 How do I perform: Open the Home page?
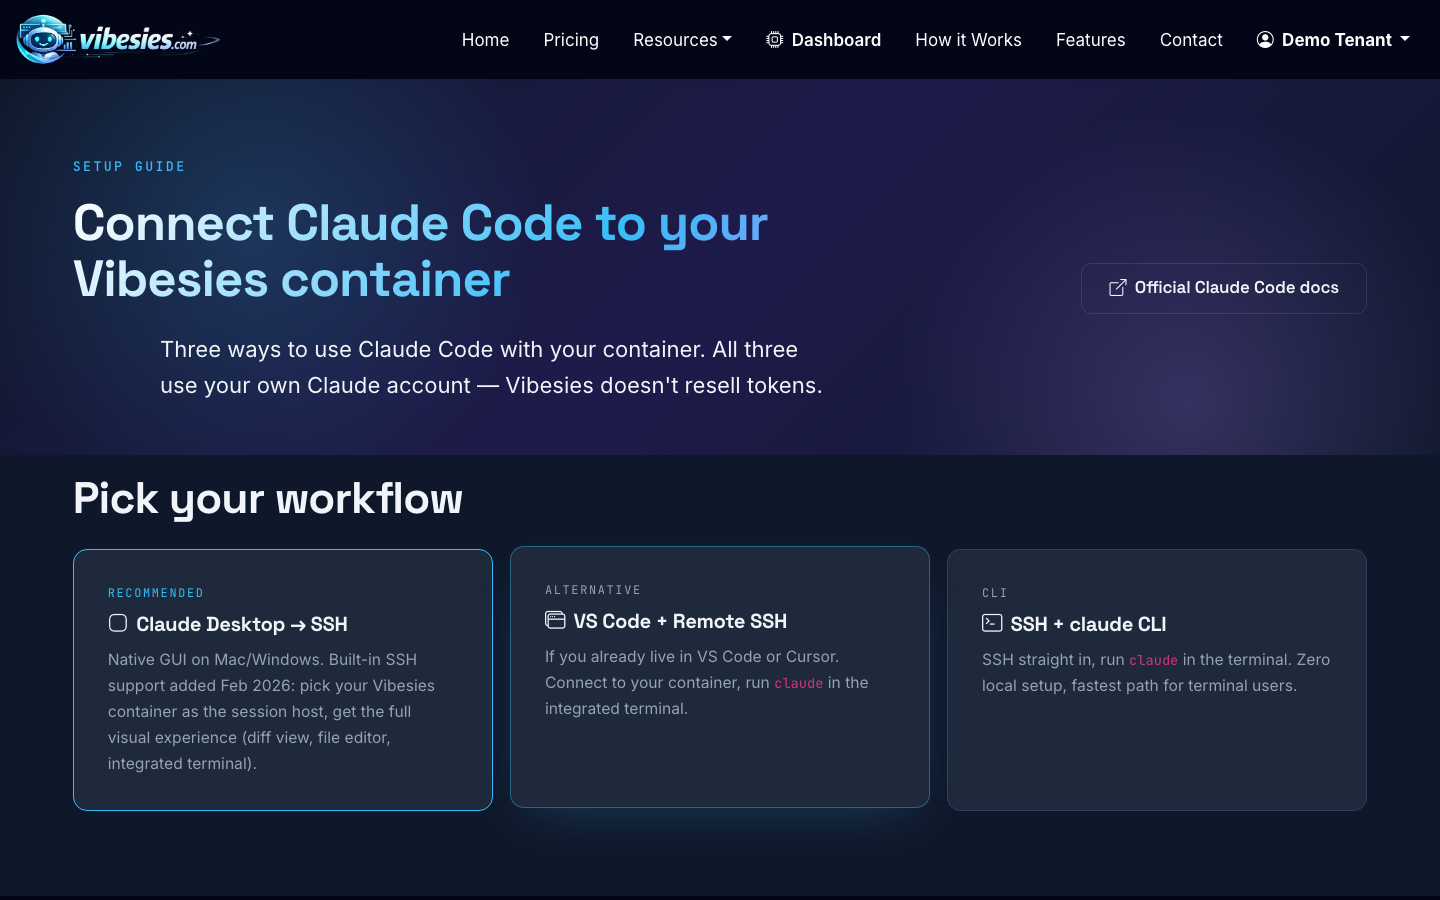tap(485, 40)
